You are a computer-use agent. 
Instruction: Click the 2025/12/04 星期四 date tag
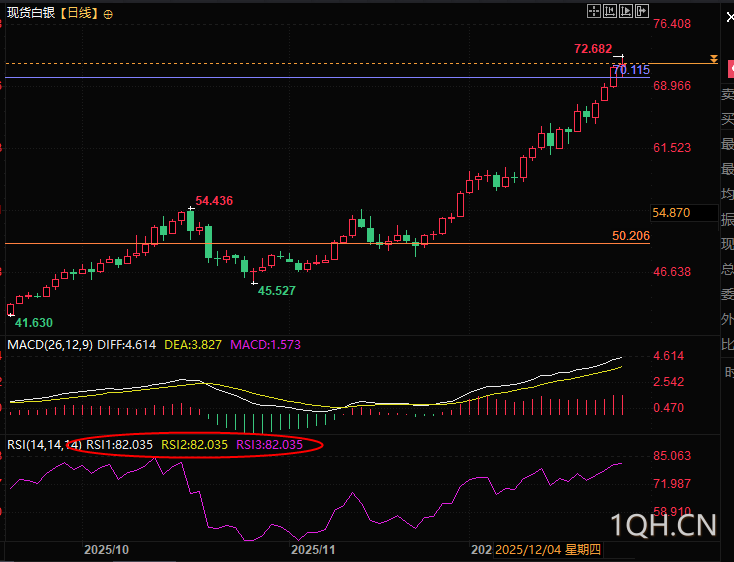coord(548,549)
